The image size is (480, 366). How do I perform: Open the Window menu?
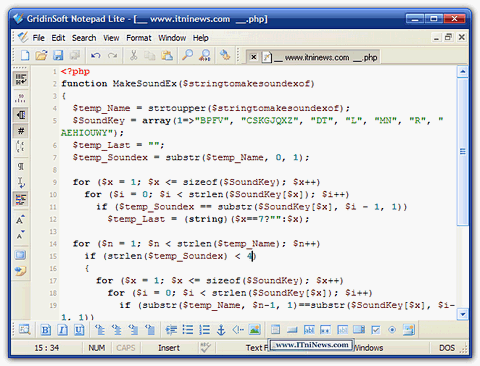[x=172, y=38]
